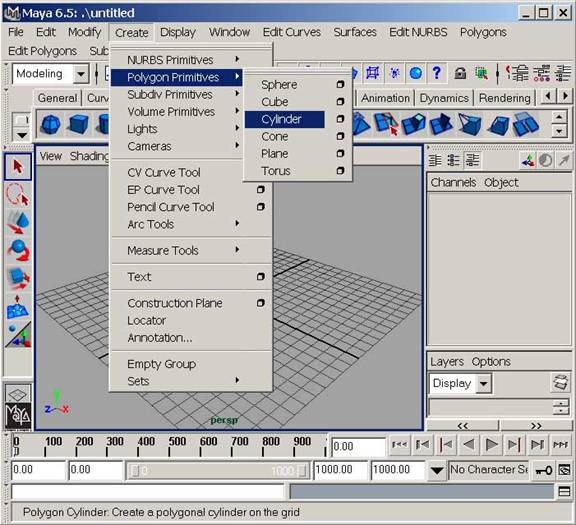Click the folded polygon faces shelf icon

(442, 125)
